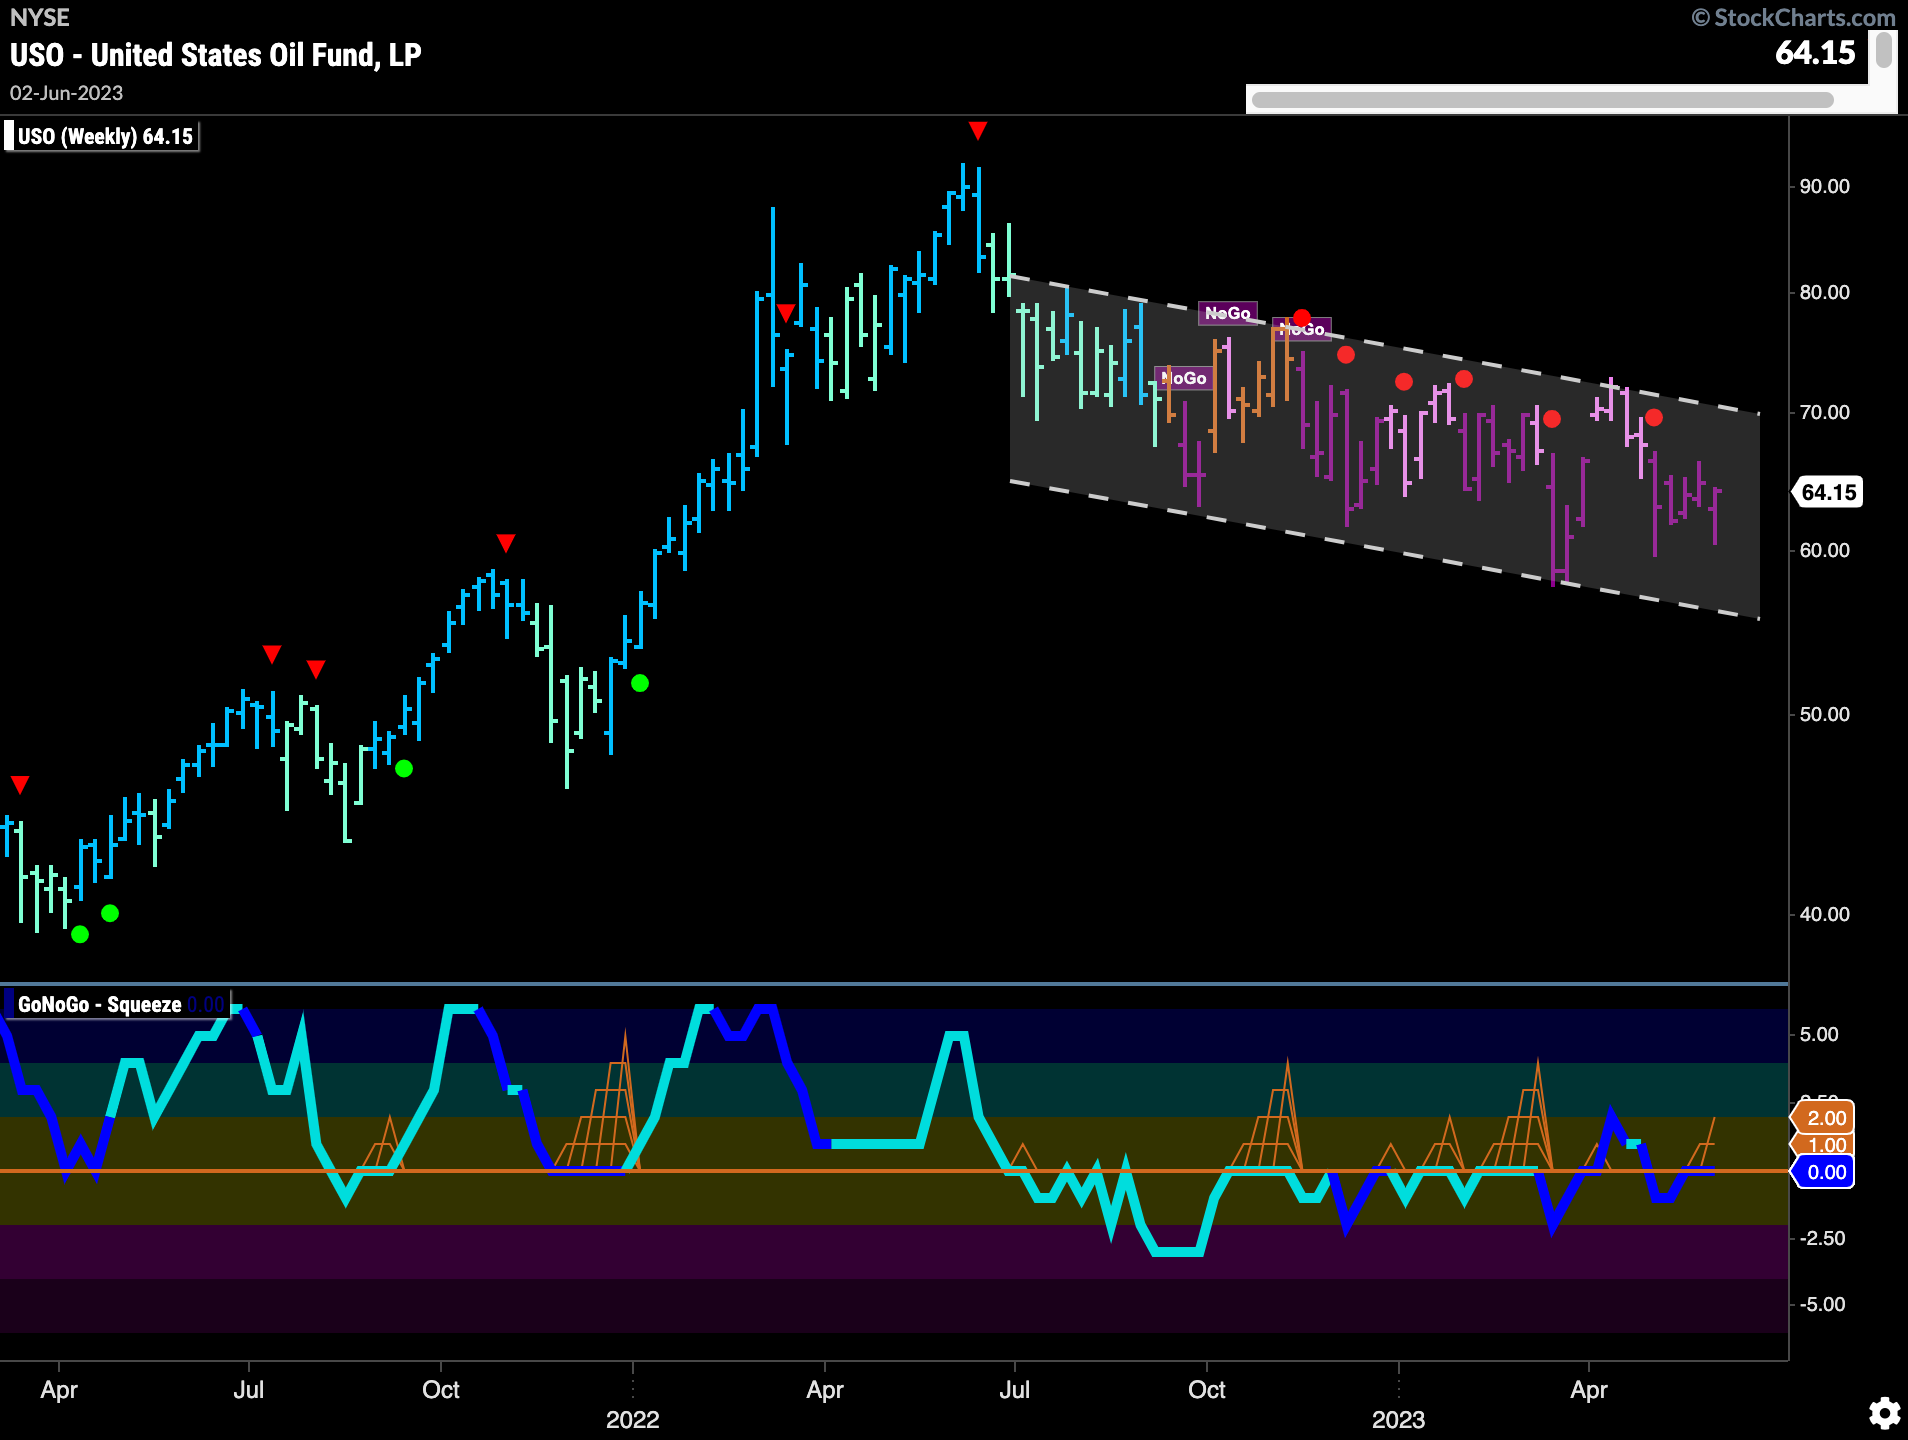
Task: Click the vertical scrollbar thumb
Action: [x=1883, y=50]
